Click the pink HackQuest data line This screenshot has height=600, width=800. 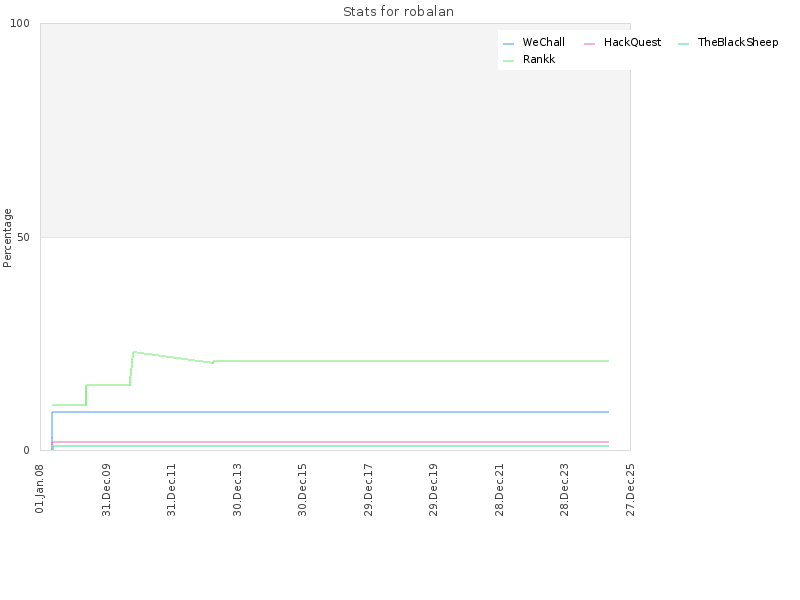coord(330,442)
